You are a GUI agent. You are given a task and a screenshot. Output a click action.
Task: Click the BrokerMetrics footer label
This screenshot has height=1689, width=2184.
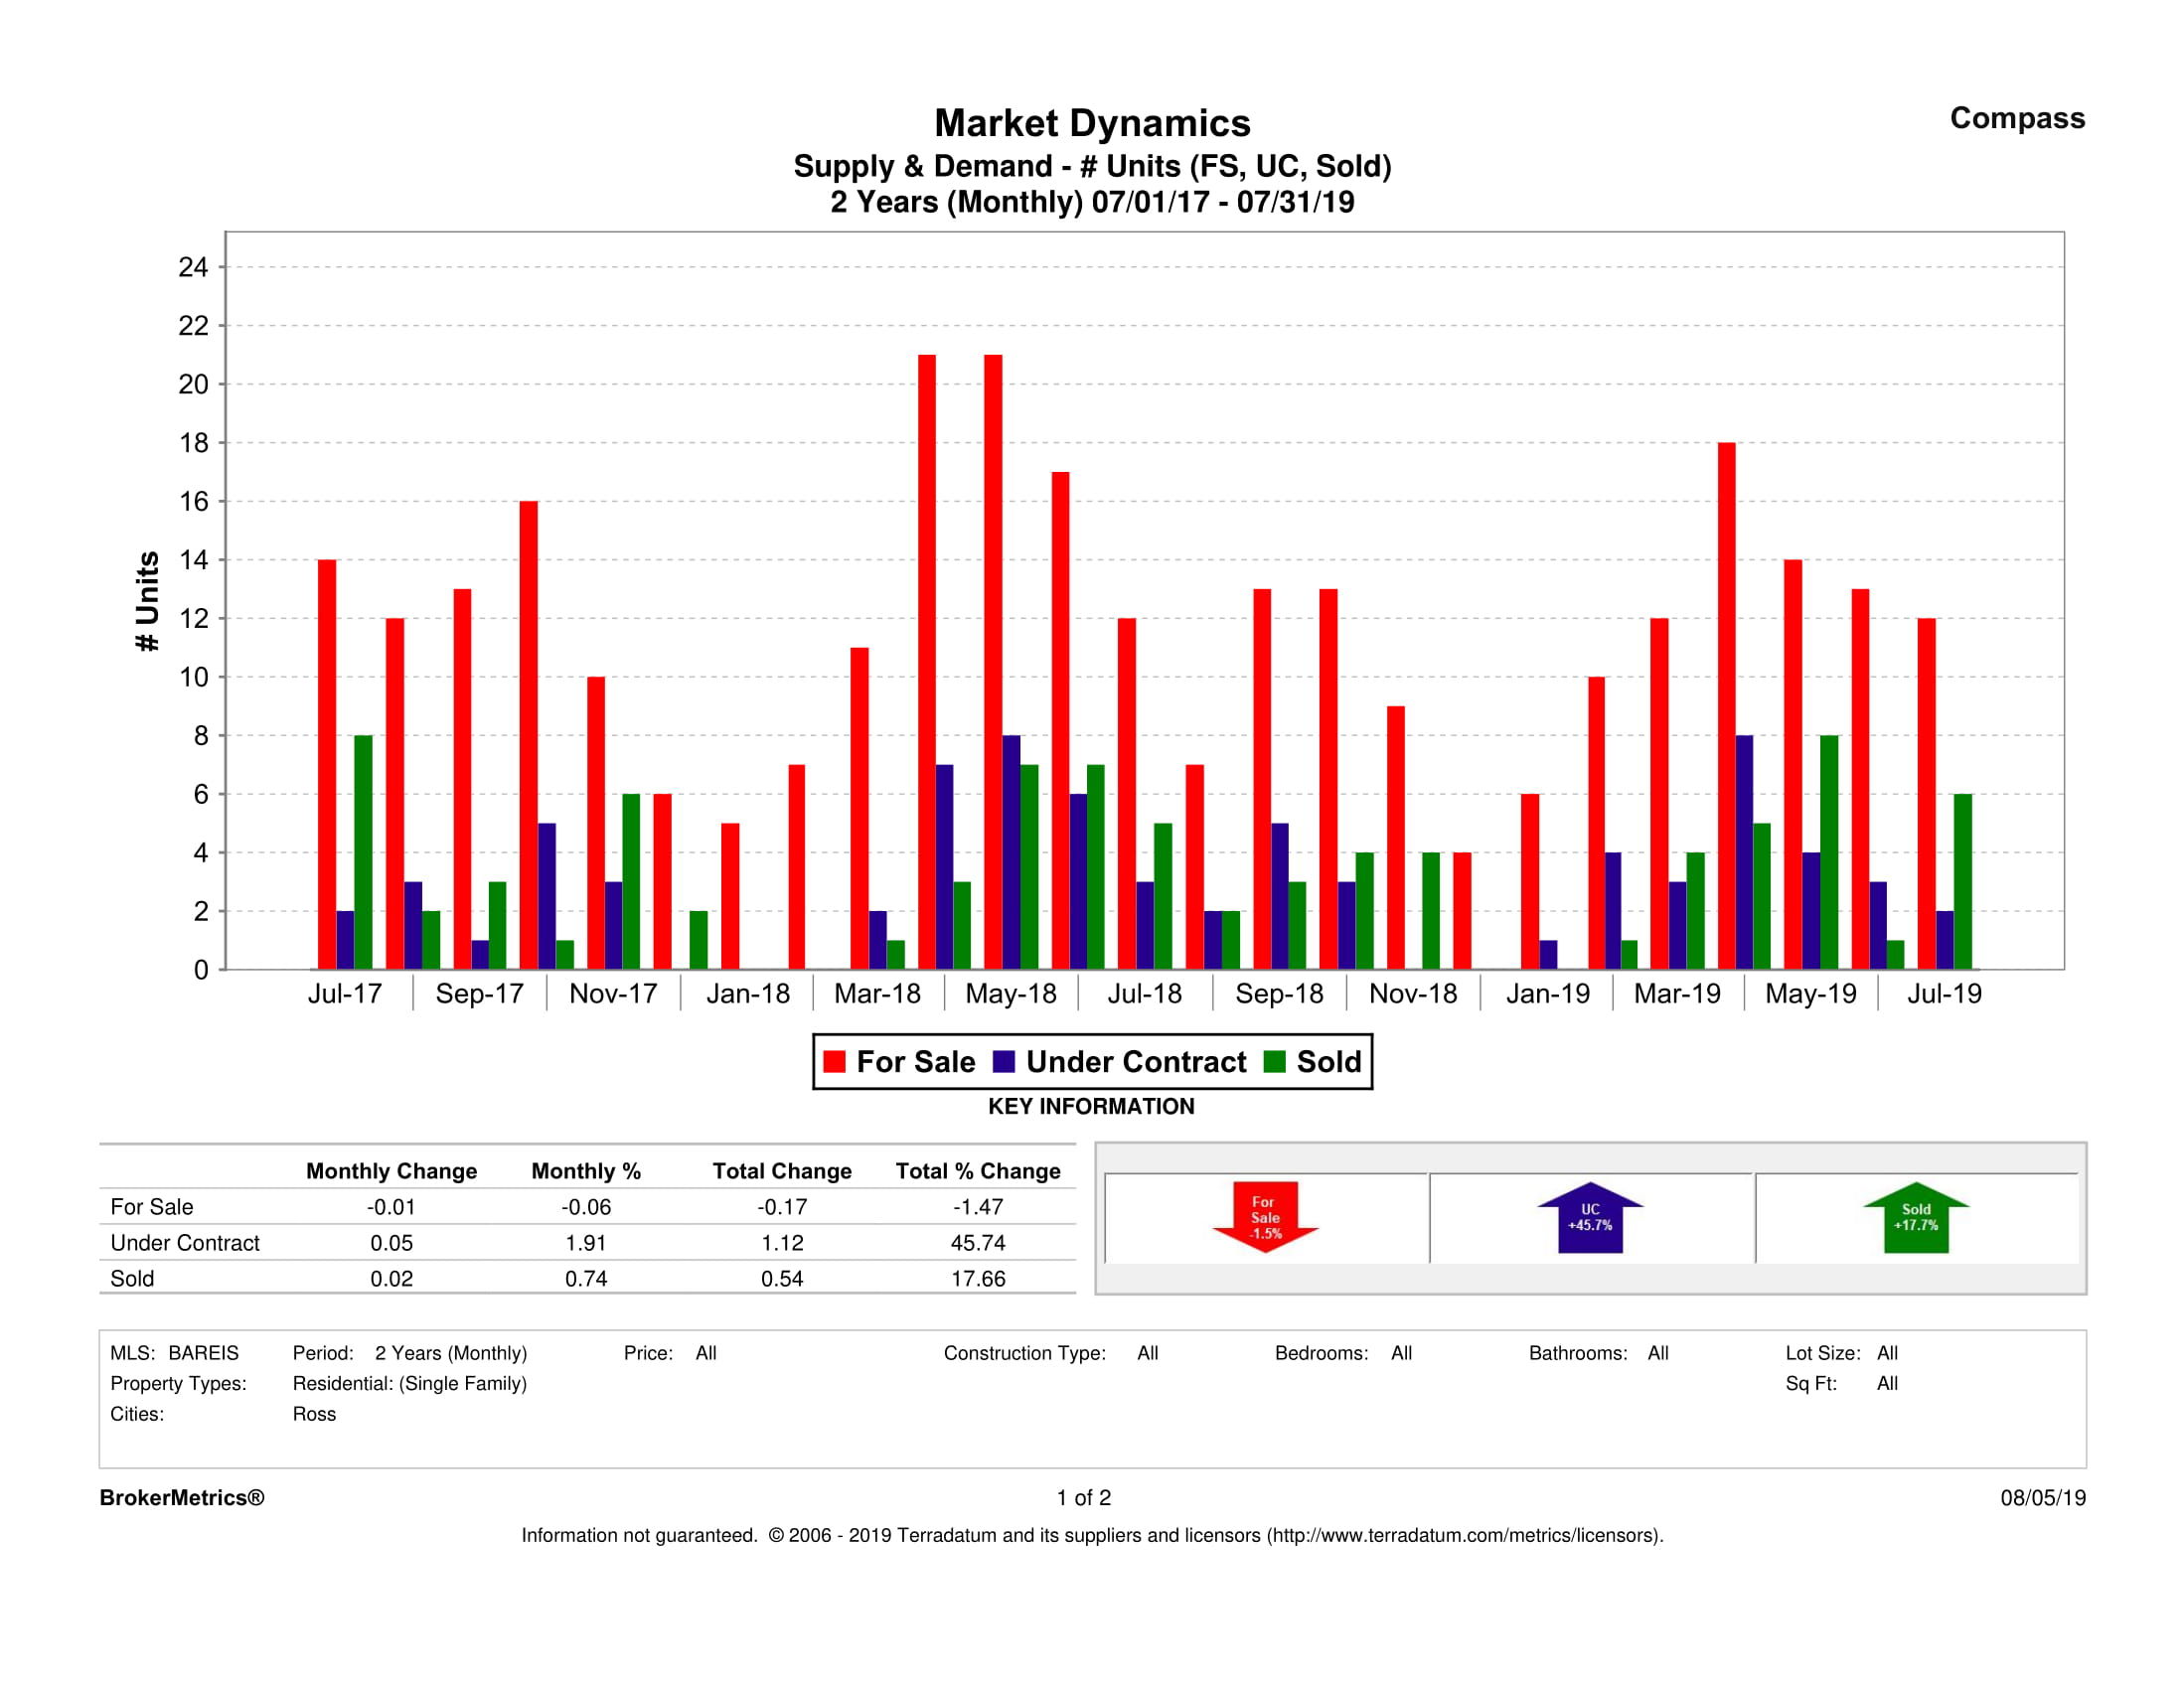182,1497
